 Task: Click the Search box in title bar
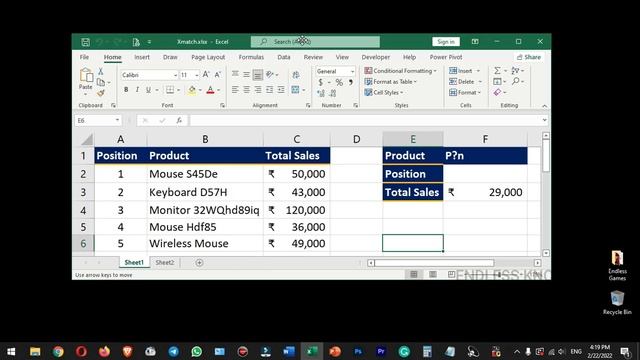[315, 42]
